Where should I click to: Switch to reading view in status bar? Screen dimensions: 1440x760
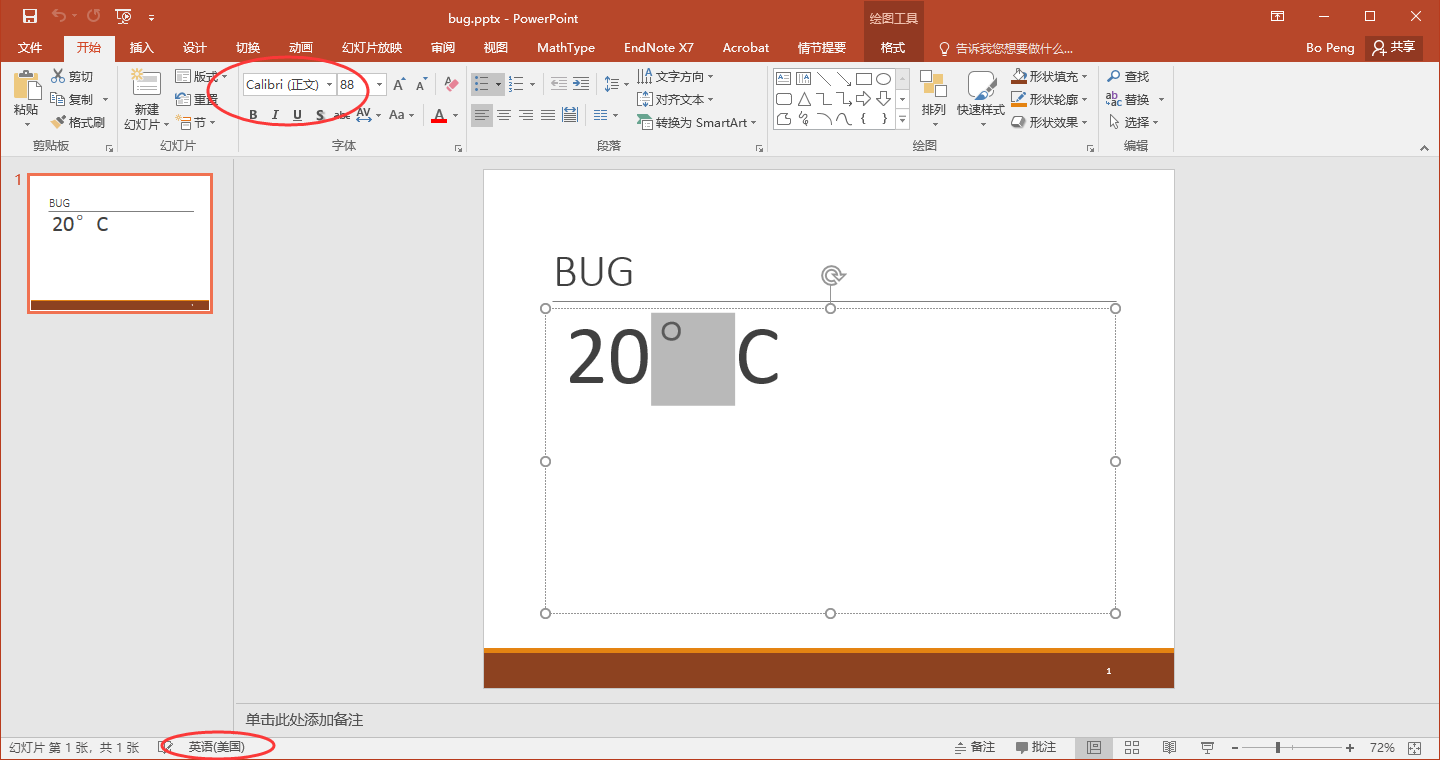tap(1169, 748)
